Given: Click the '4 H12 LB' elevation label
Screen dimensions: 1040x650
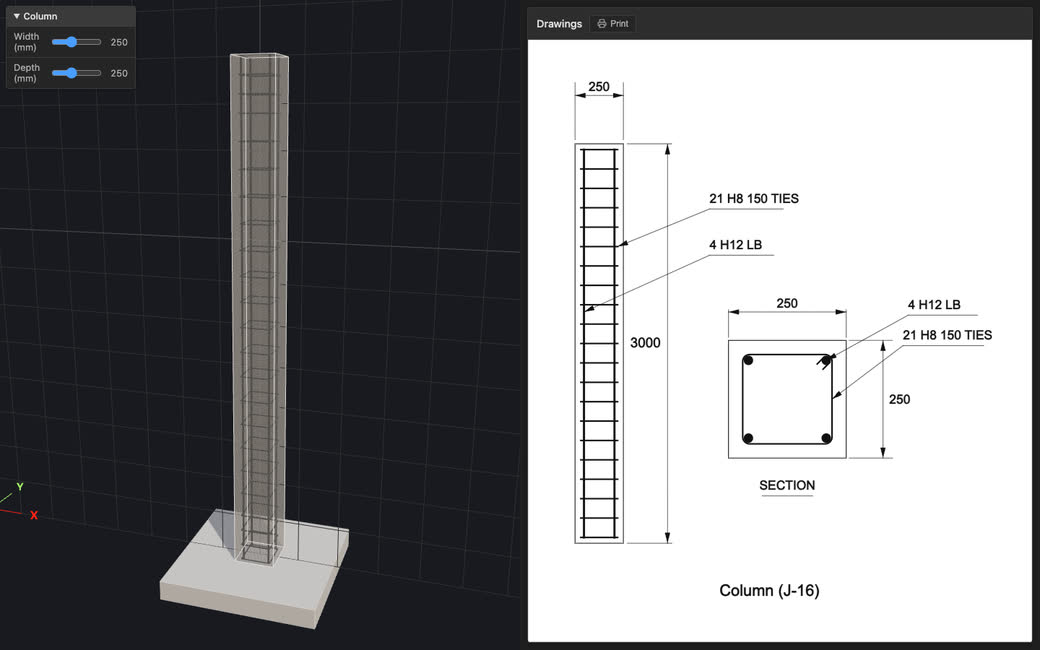Looking at the screenshot, I should (736, 245).
